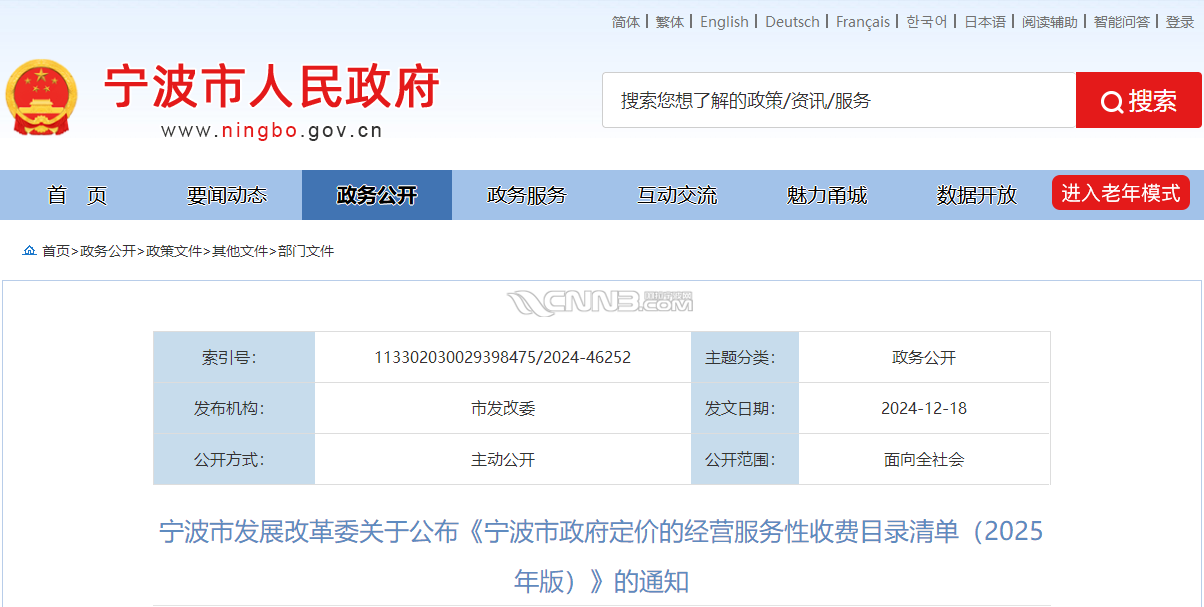
Task: Click breadcrumb link 政务公开
Action: (108, 251)
